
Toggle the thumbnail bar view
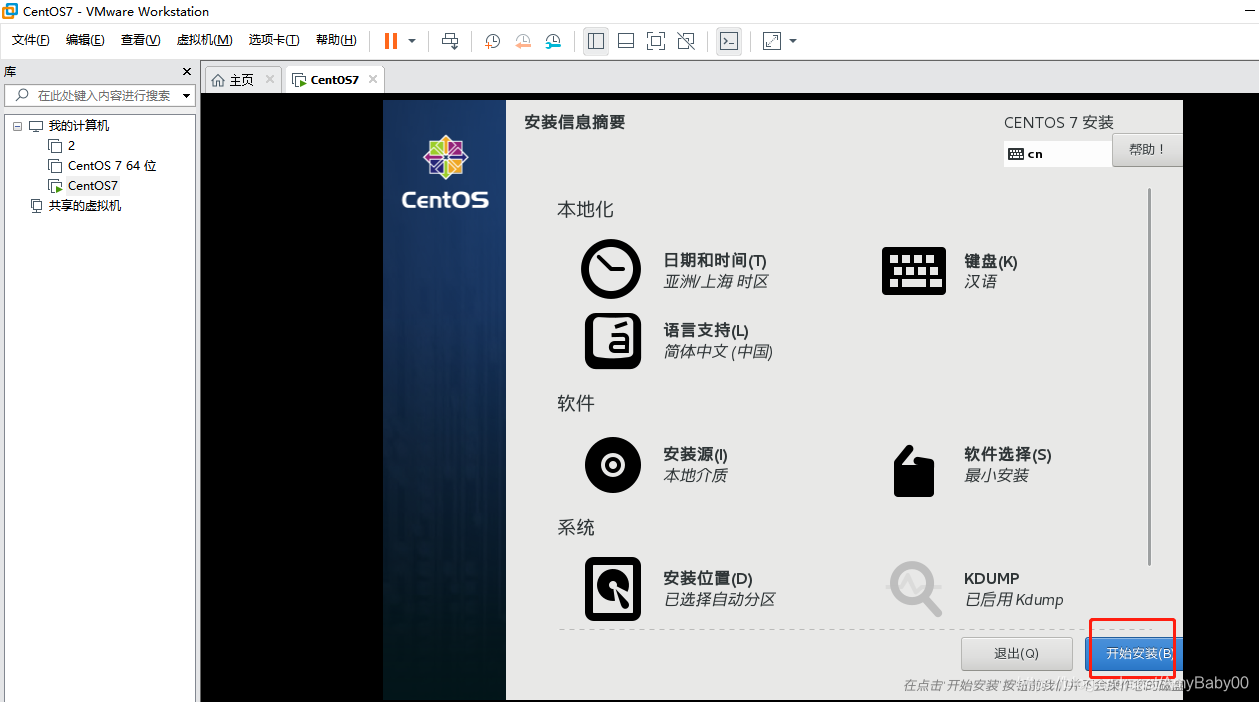pyautogui.click(x=626, y=41)
